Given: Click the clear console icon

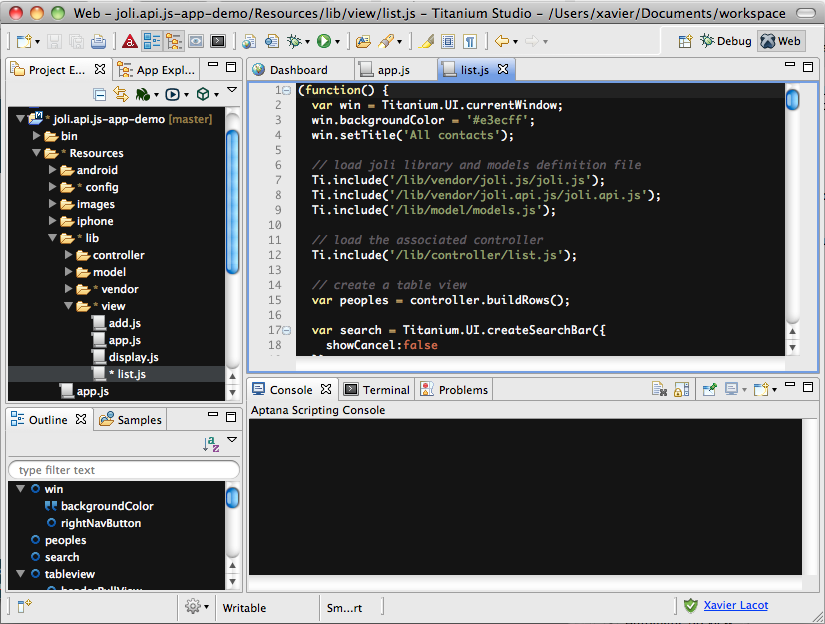Looking at the screenshot, I should [x=659, y=389].
